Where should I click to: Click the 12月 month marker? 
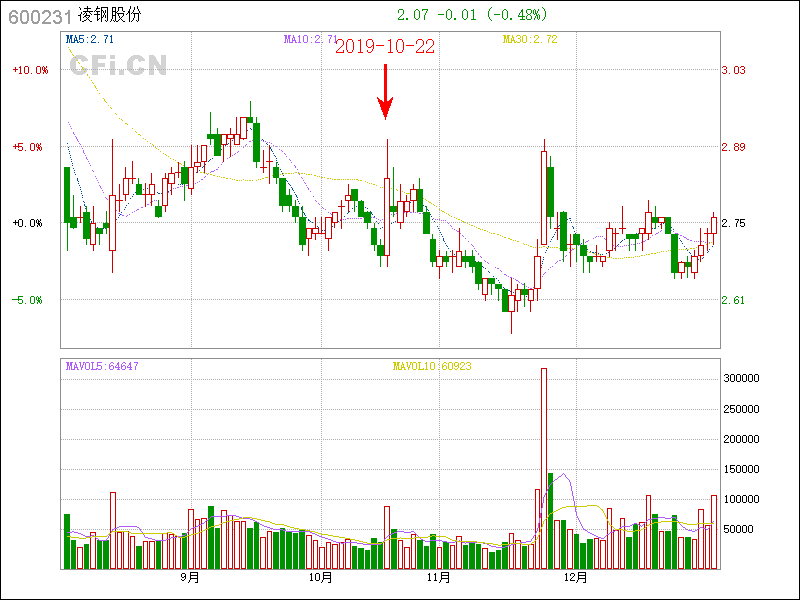click(574, 577)
